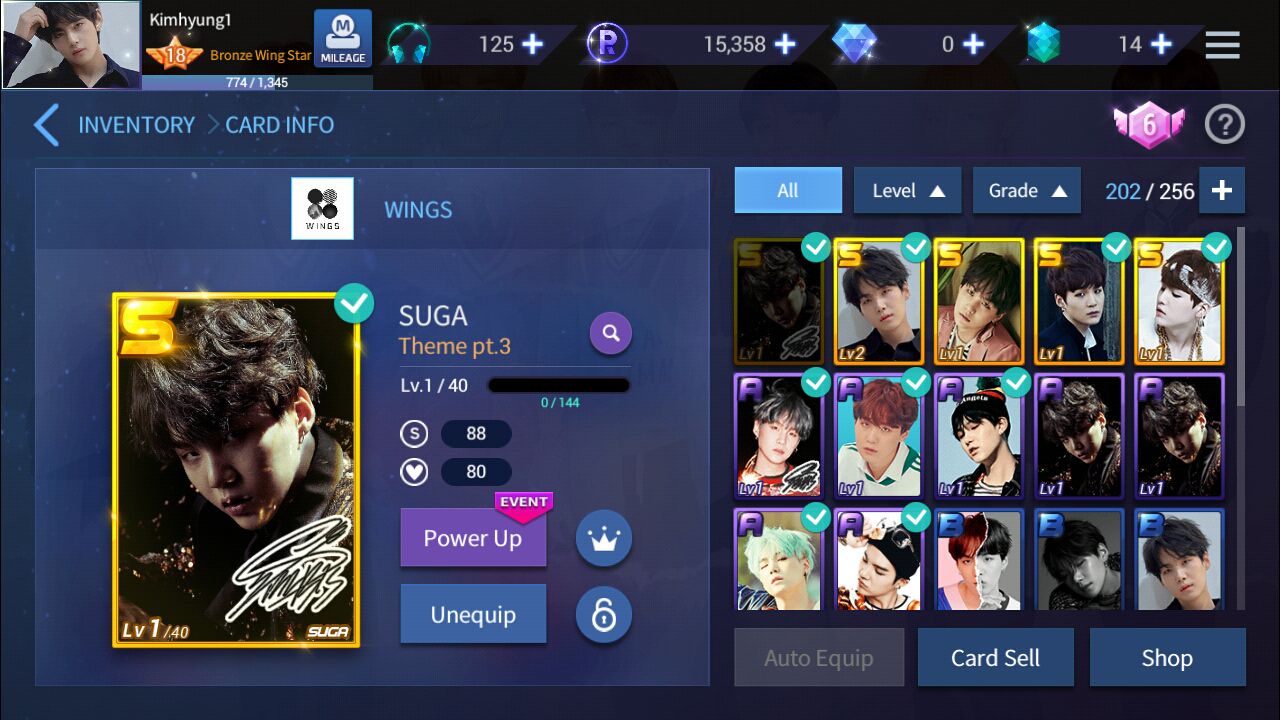Click the Card Sell button
1280x720 pixels.
[995, 657]
